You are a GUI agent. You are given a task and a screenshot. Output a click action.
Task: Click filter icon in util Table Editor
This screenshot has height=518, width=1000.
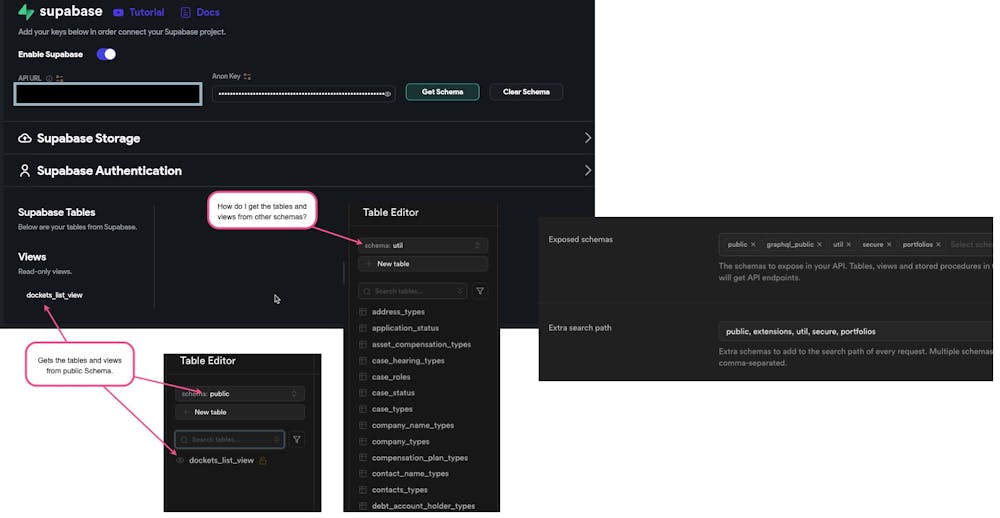tap(480, 291)
